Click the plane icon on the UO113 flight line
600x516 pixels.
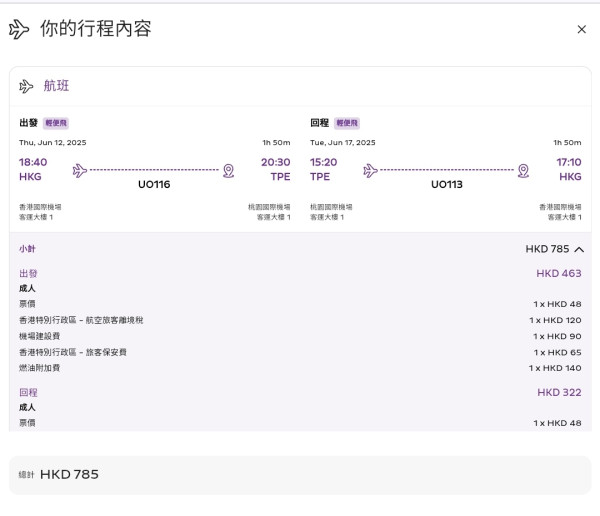[370, 170]
